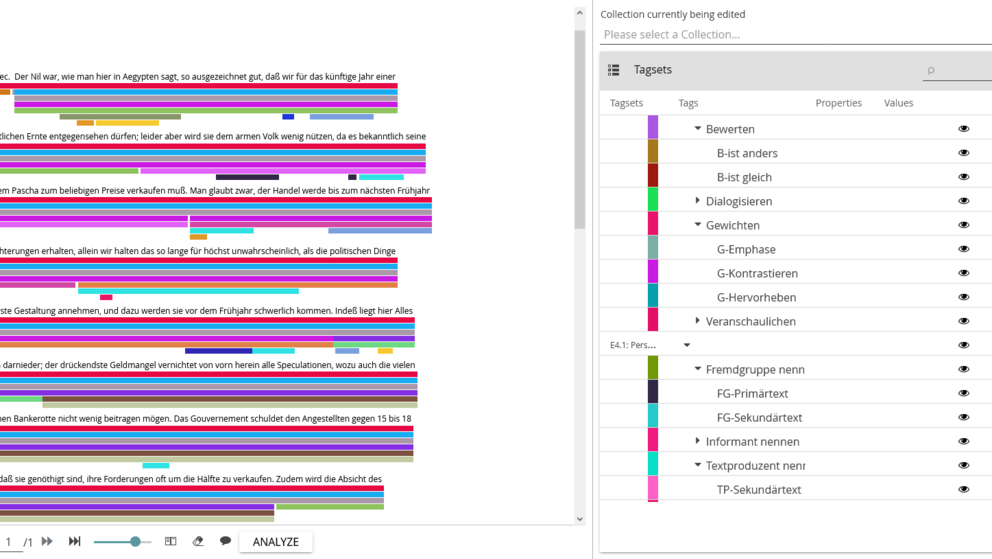992x559 pixels.
Task: Click the Properties column header
Action: coord(838,103)
